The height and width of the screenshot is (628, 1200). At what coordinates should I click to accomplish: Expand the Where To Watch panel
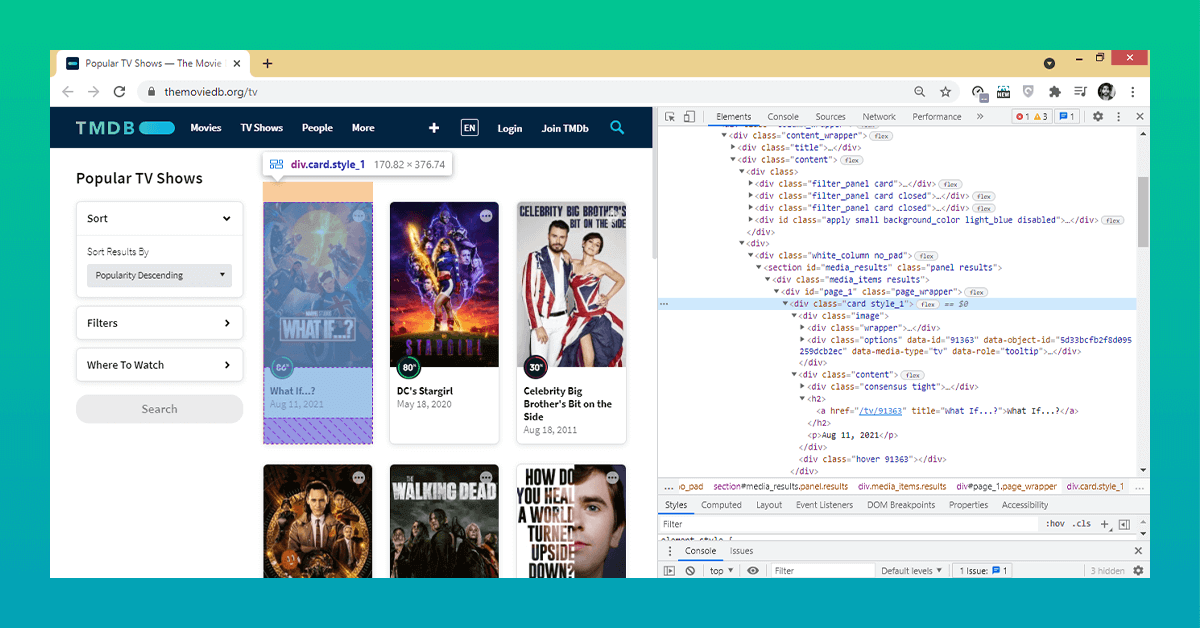(159, 365)
